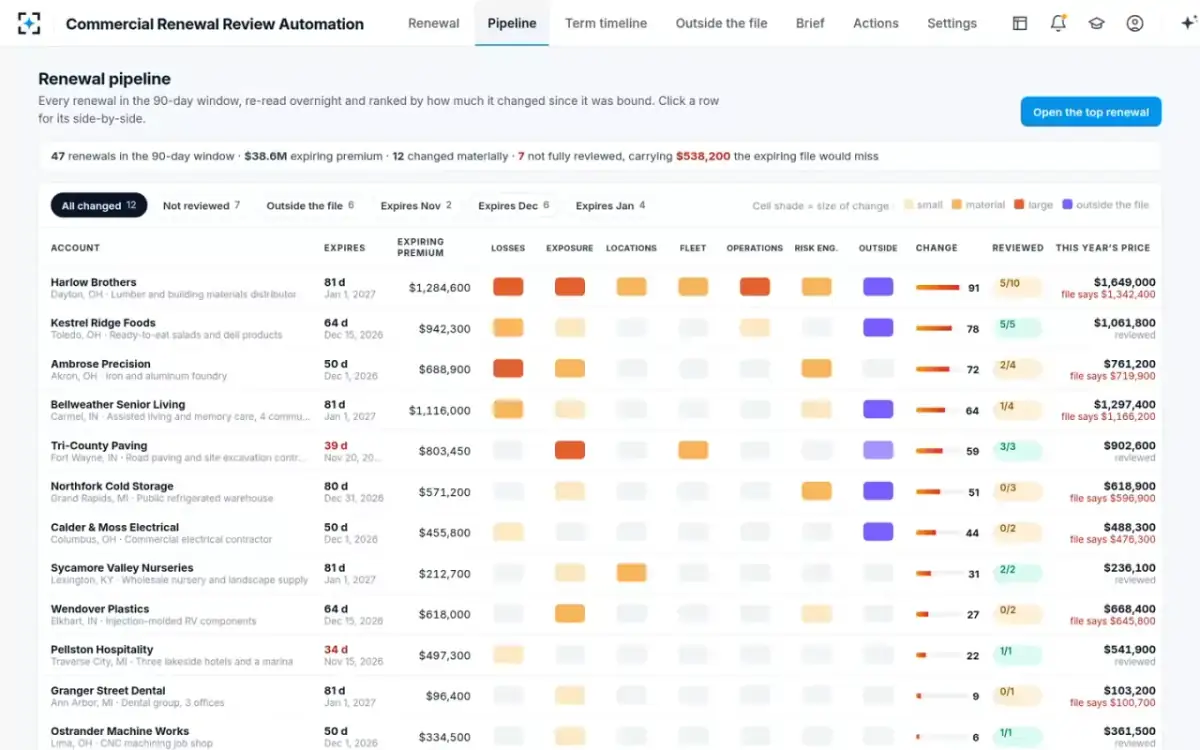
Task: Click the $1,284,600 expiring premium
Action: pos(439,288)
